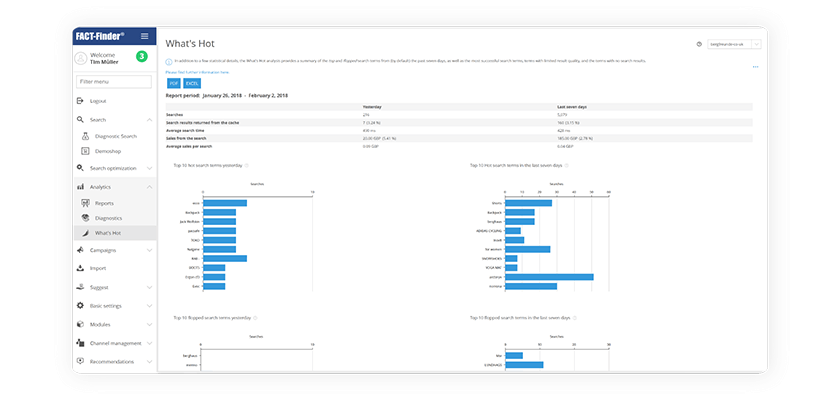Click the 'Average sales per search' row label
This screenshot has width=840, height=400.
tap(188, 146)
